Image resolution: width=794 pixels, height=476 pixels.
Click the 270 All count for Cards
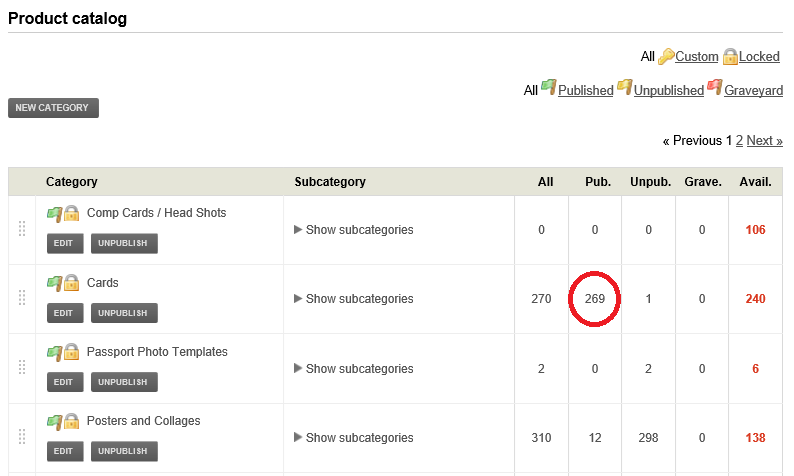point(541,299)
